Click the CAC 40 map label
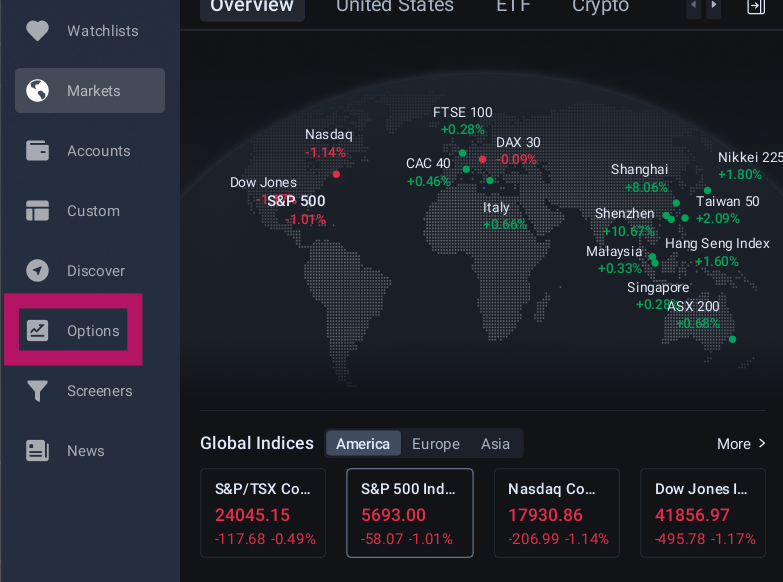Image resolution: width=783 pixels, height=582 pixels. pyautogui.click(x=428, y=163)
